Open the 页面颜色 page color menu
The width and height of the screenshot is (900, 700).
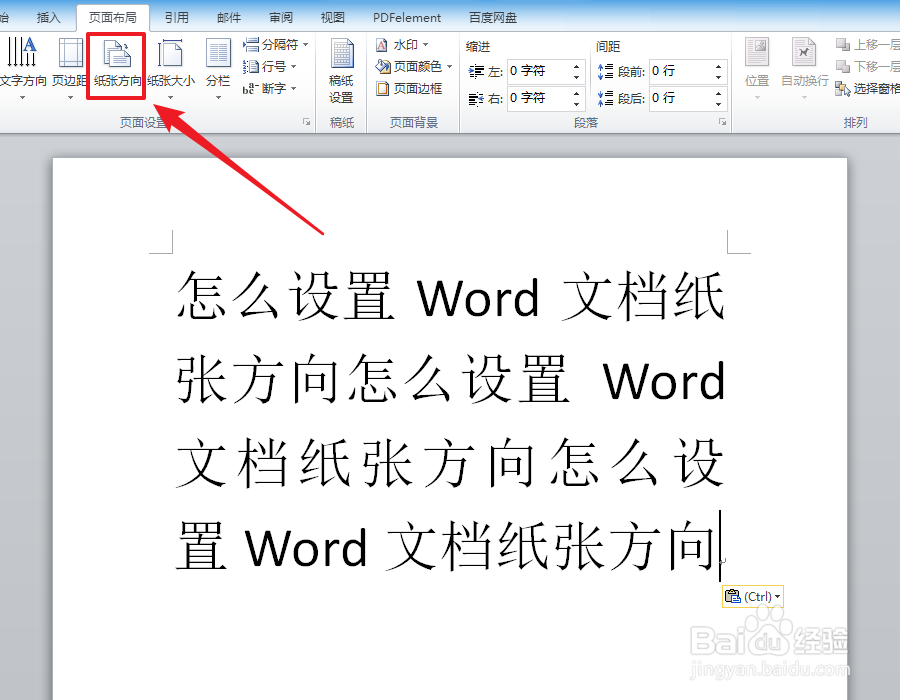[414, 67]
